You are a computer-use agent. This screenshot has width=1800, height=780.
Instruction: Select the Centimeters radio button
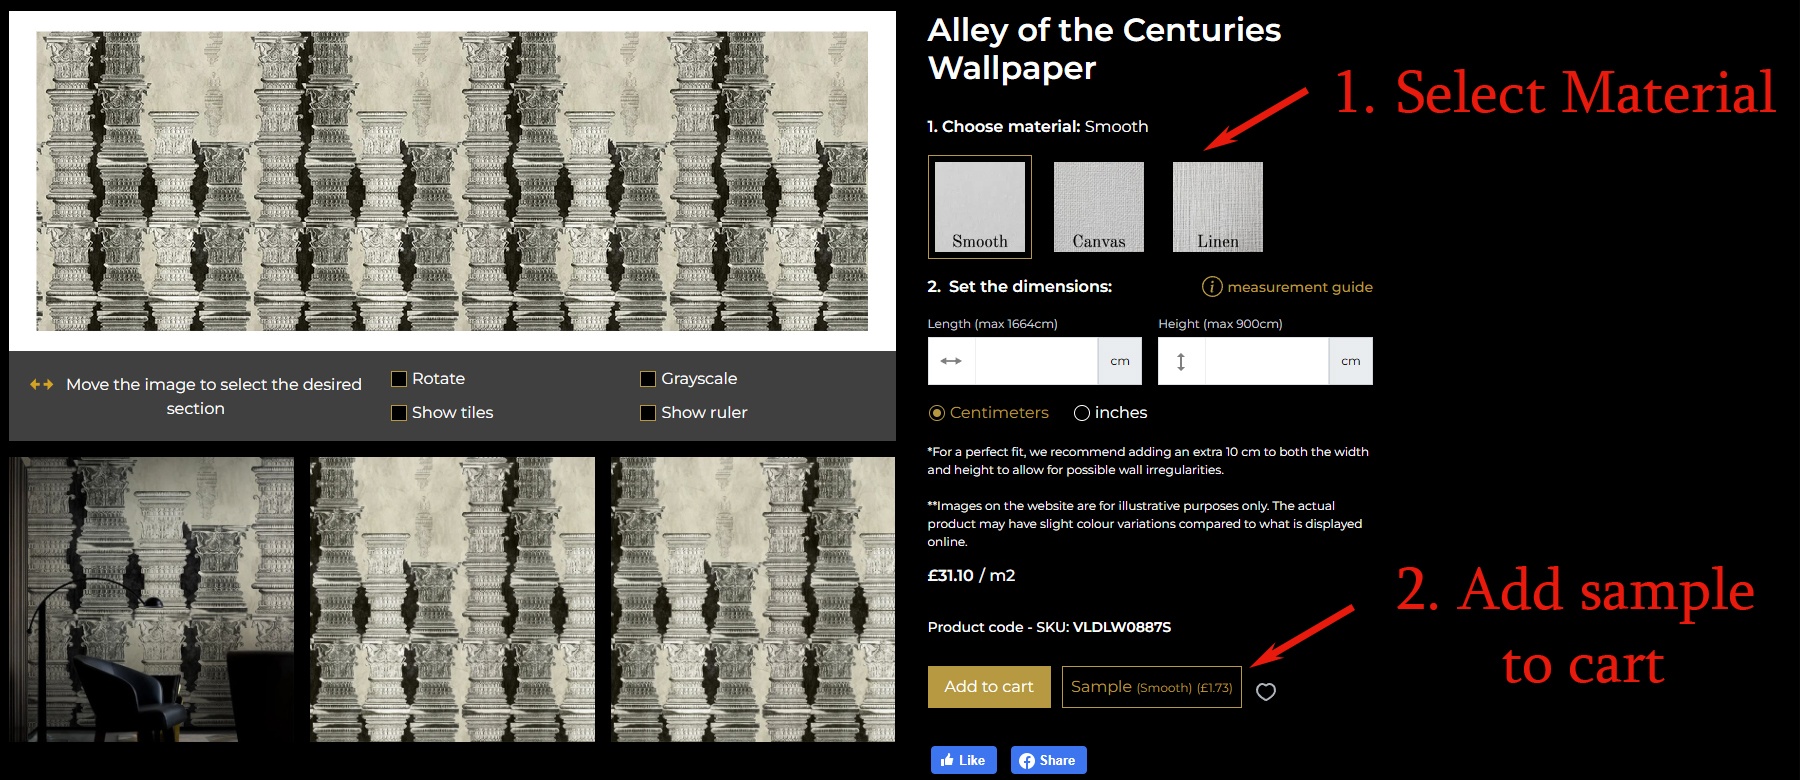(x=937, y=413)
